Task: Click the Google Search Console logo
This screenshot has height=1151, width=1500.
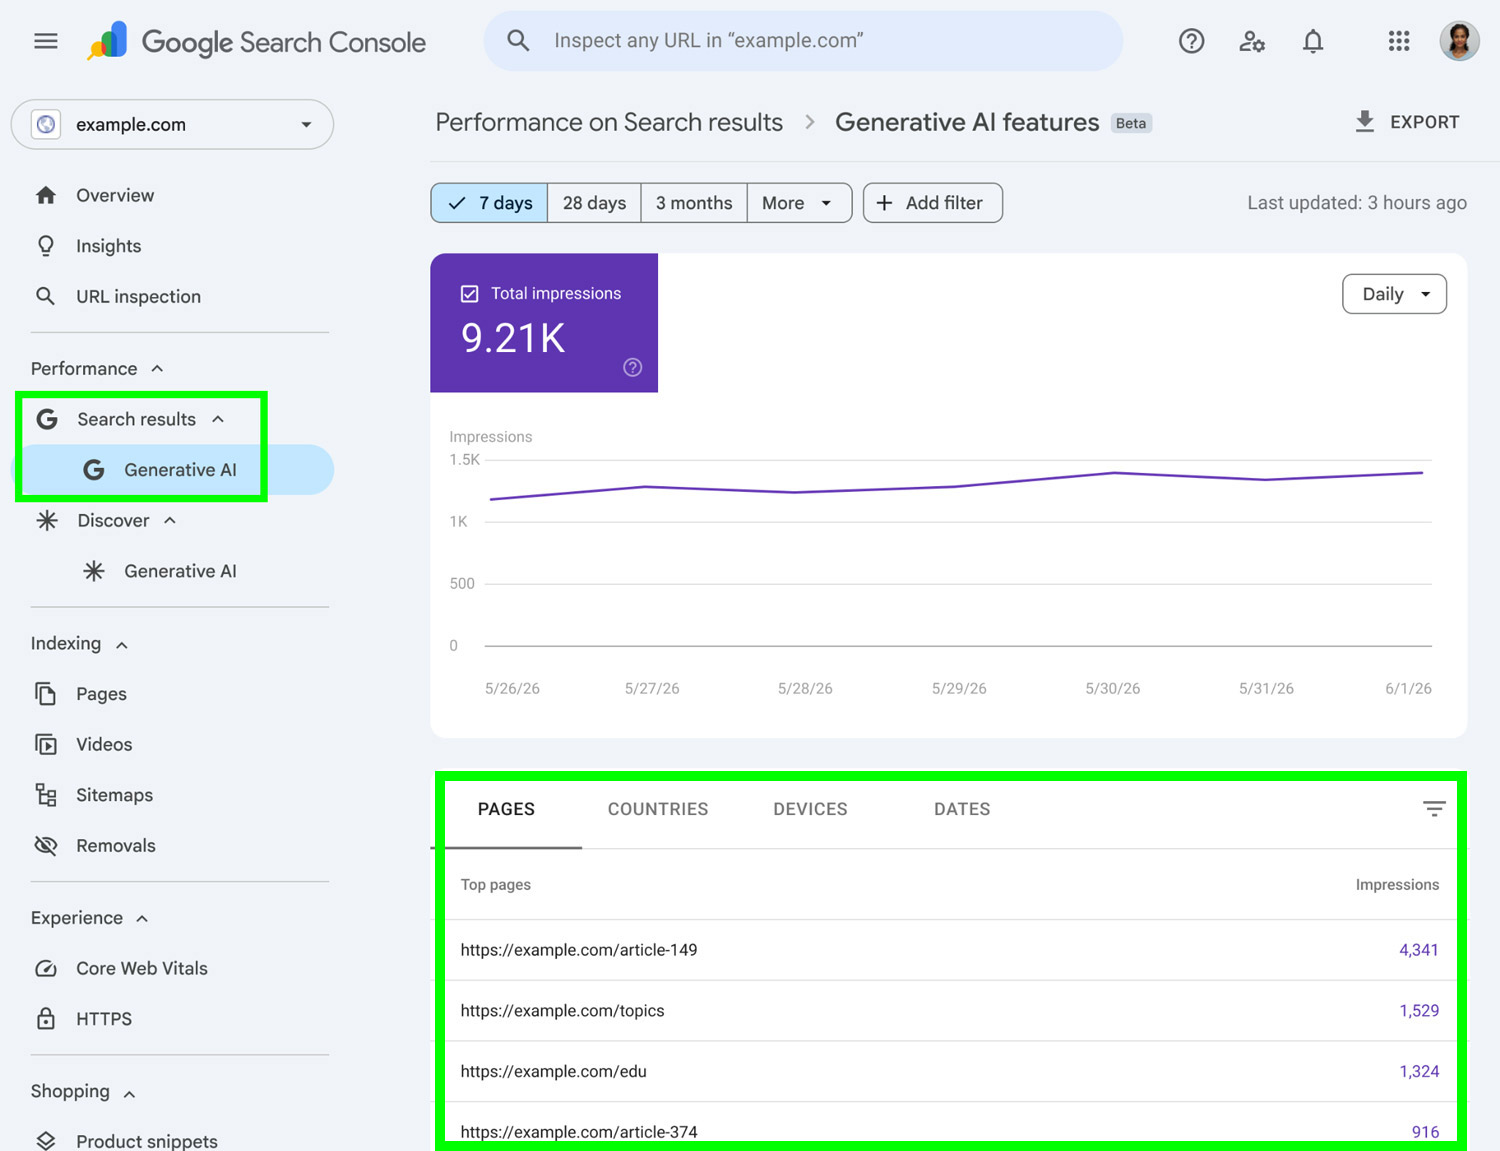Action: (256, 41)
